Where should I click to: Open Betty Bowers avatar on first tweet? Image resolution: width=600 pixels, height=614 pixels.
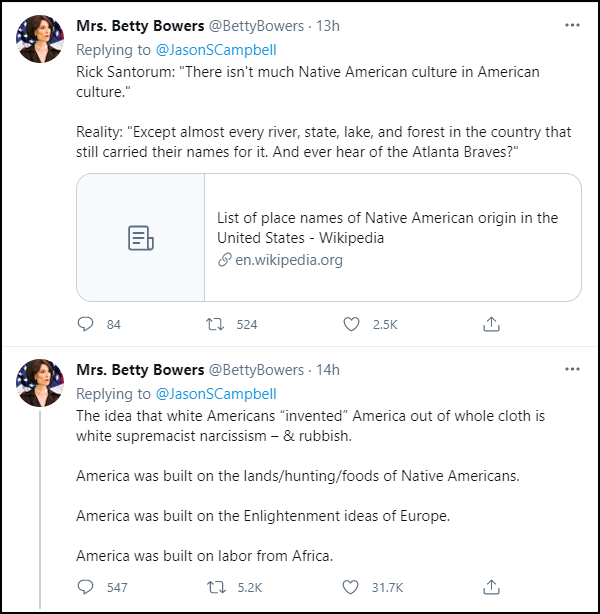(x=41, y=40)
